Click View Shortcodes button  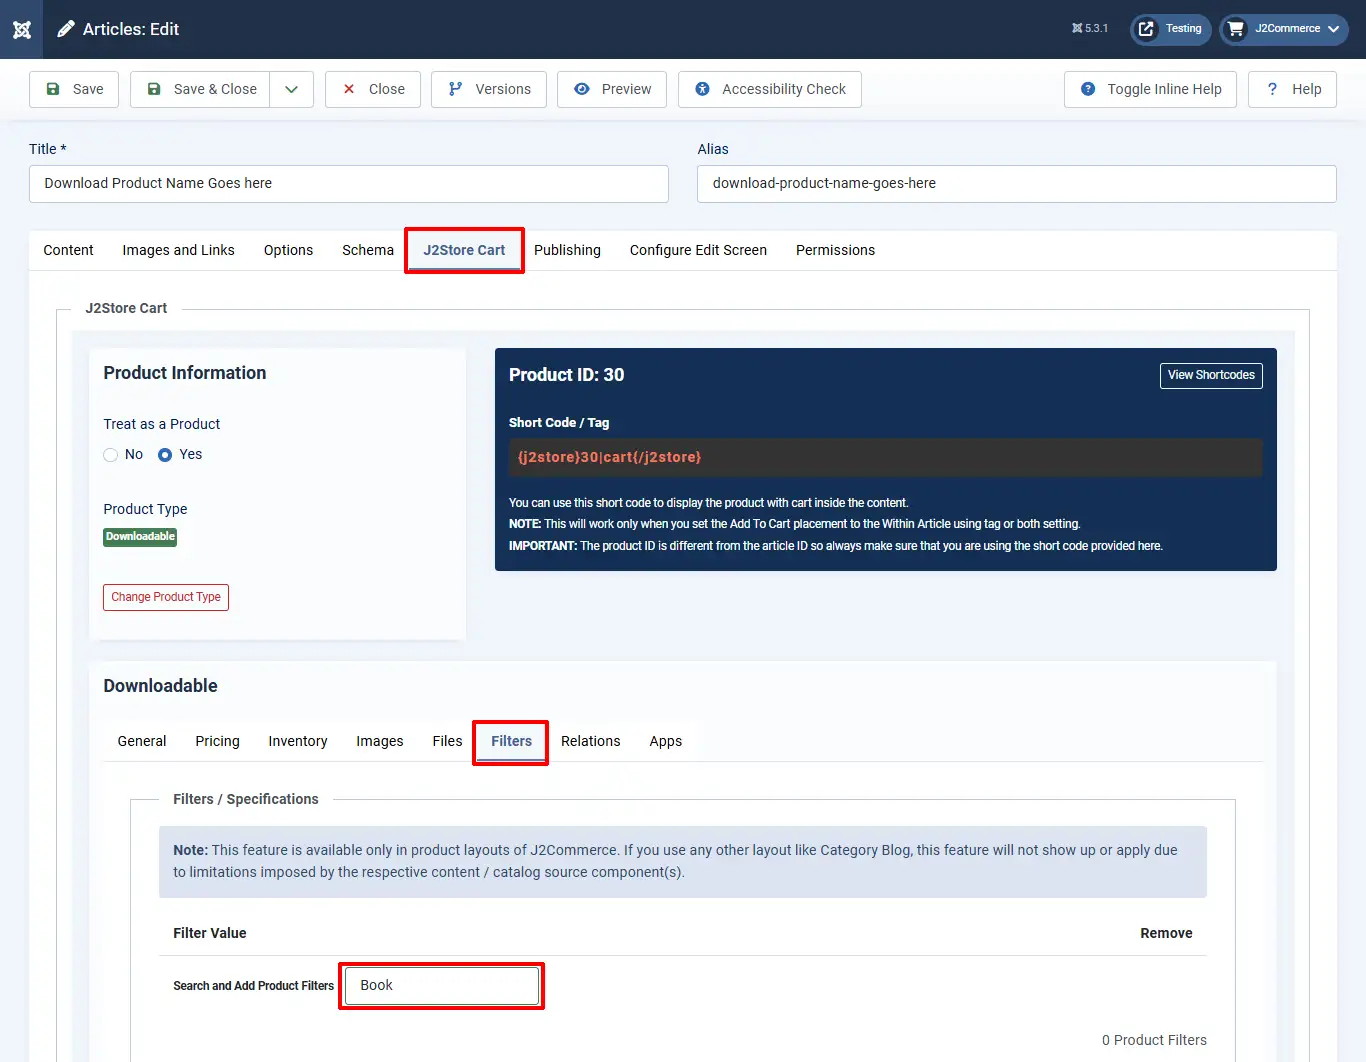(x=1211, y=375)
